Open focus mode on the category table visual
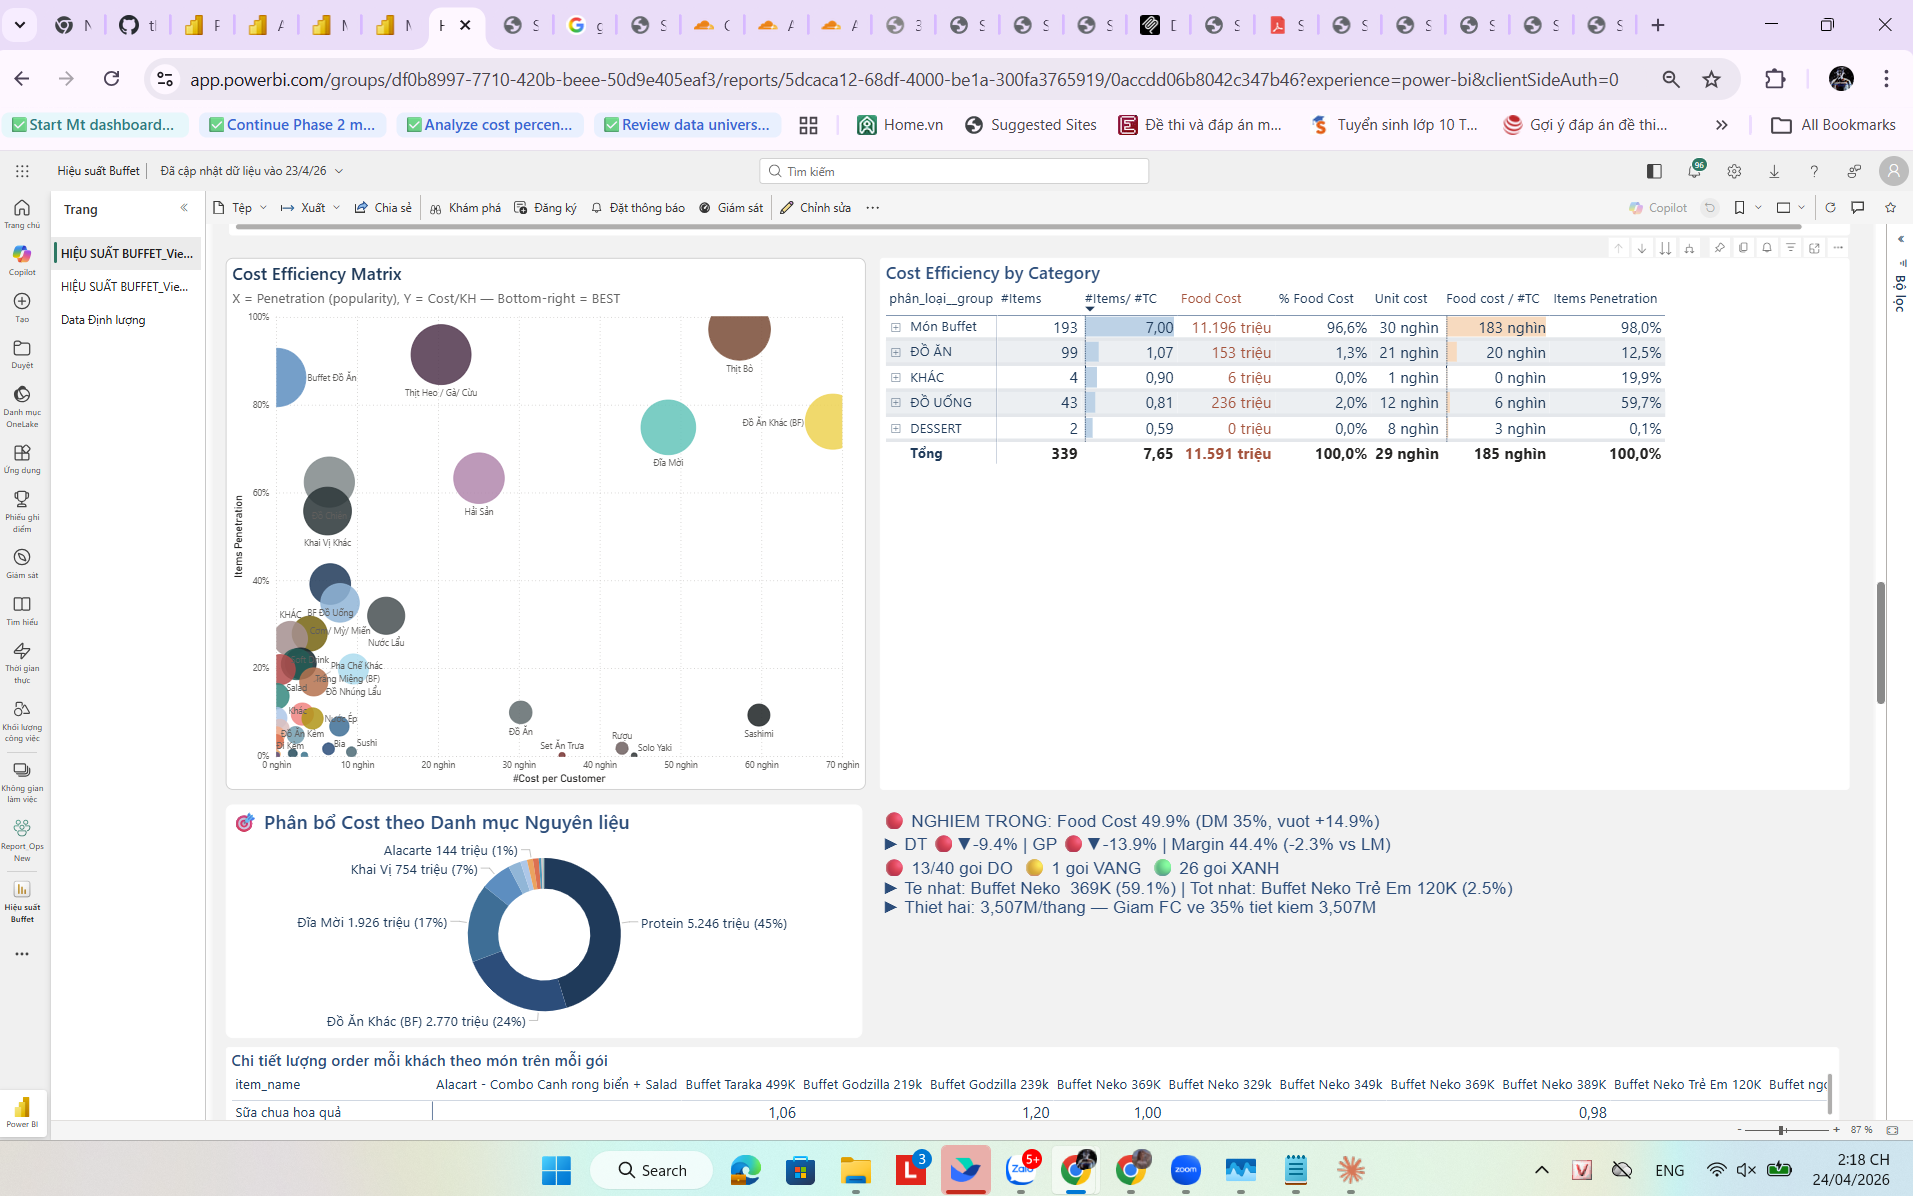This screenshot has width=1913, height=1196. coord(1814,248)
